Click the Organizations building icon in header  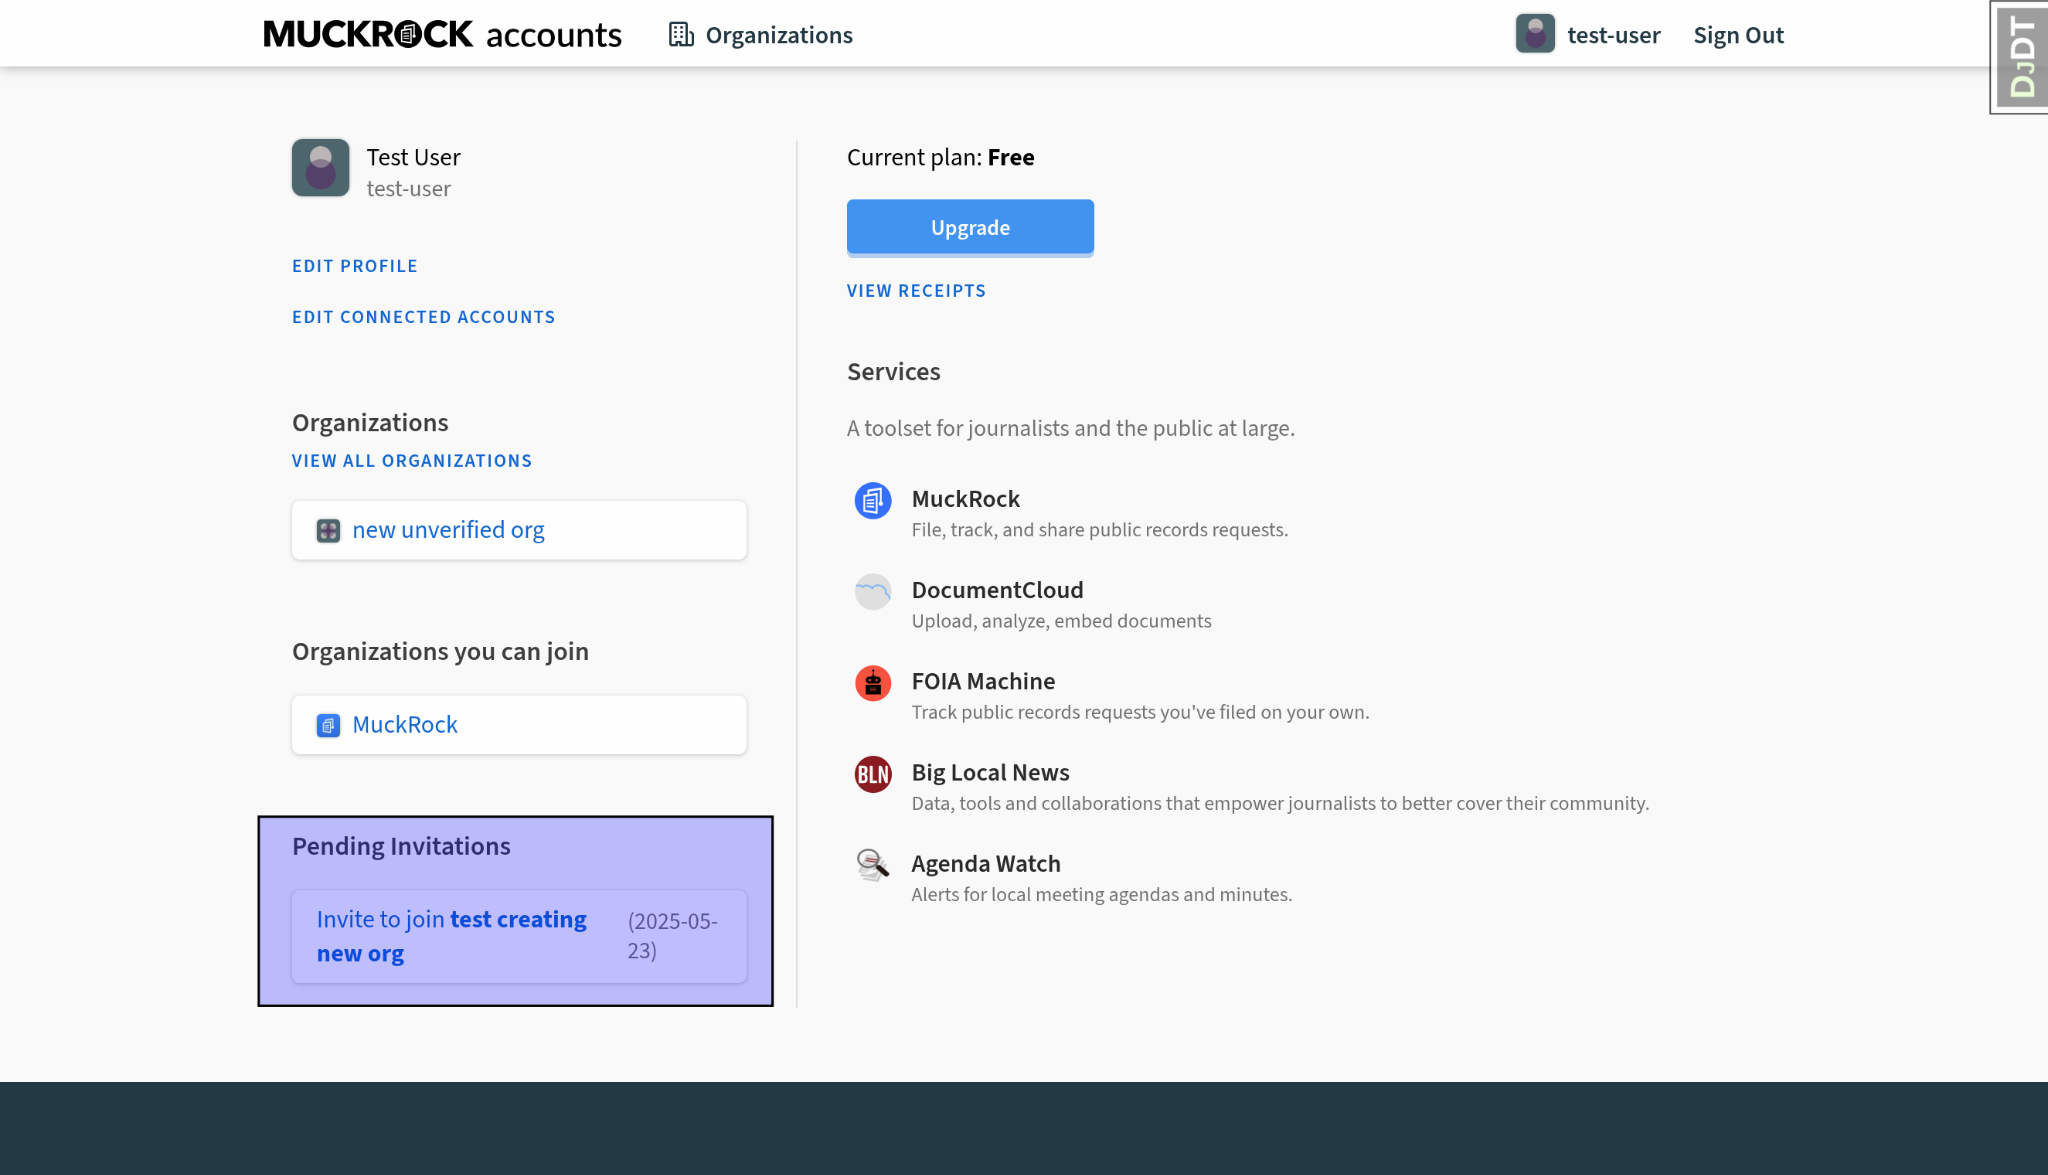point(681,35)
